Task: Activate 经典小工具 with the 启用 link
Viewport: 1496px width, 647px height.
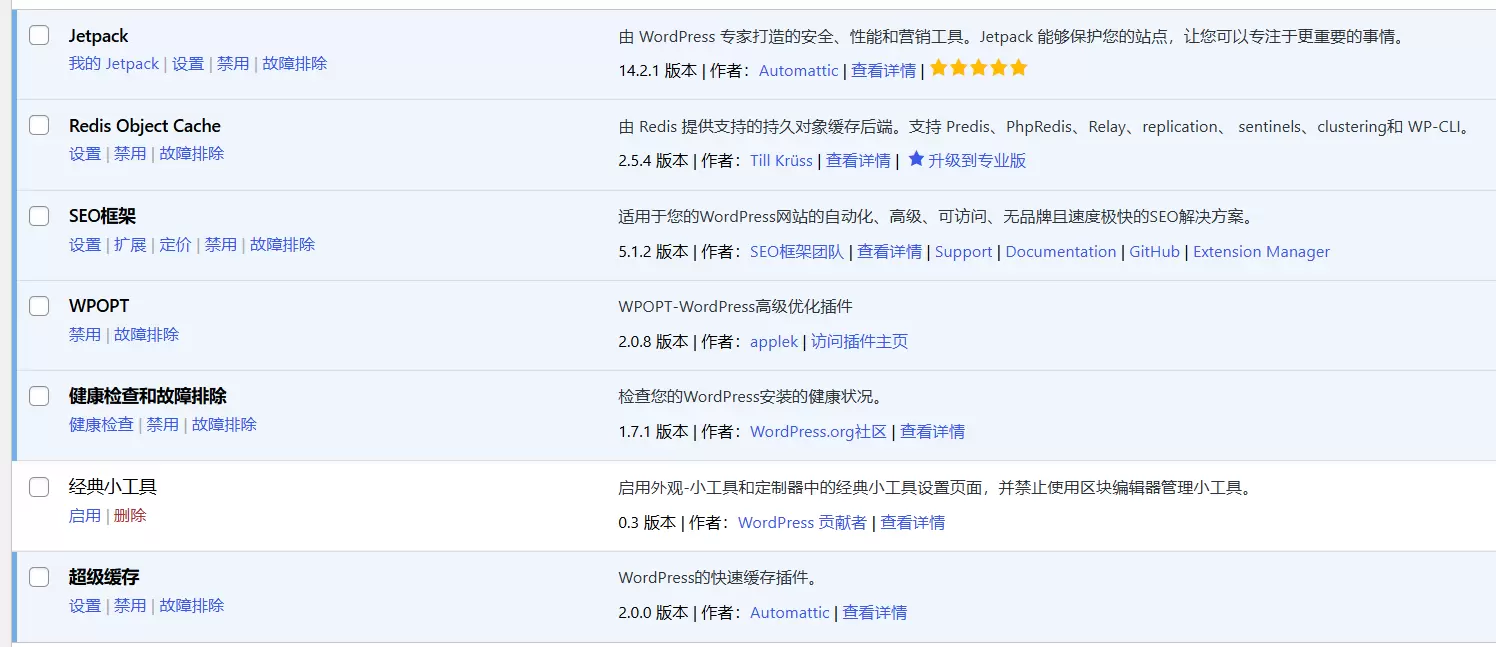Action: point(85,515)
